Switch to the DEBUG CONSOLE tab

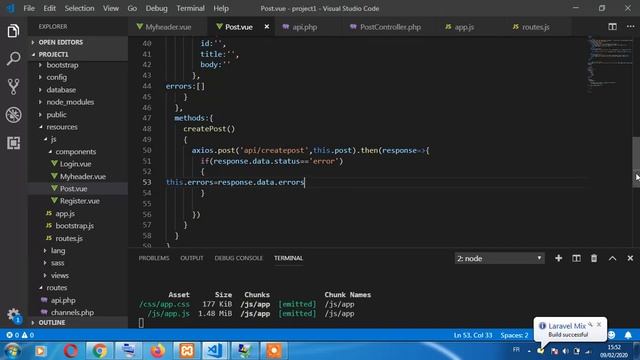(238, 258)
